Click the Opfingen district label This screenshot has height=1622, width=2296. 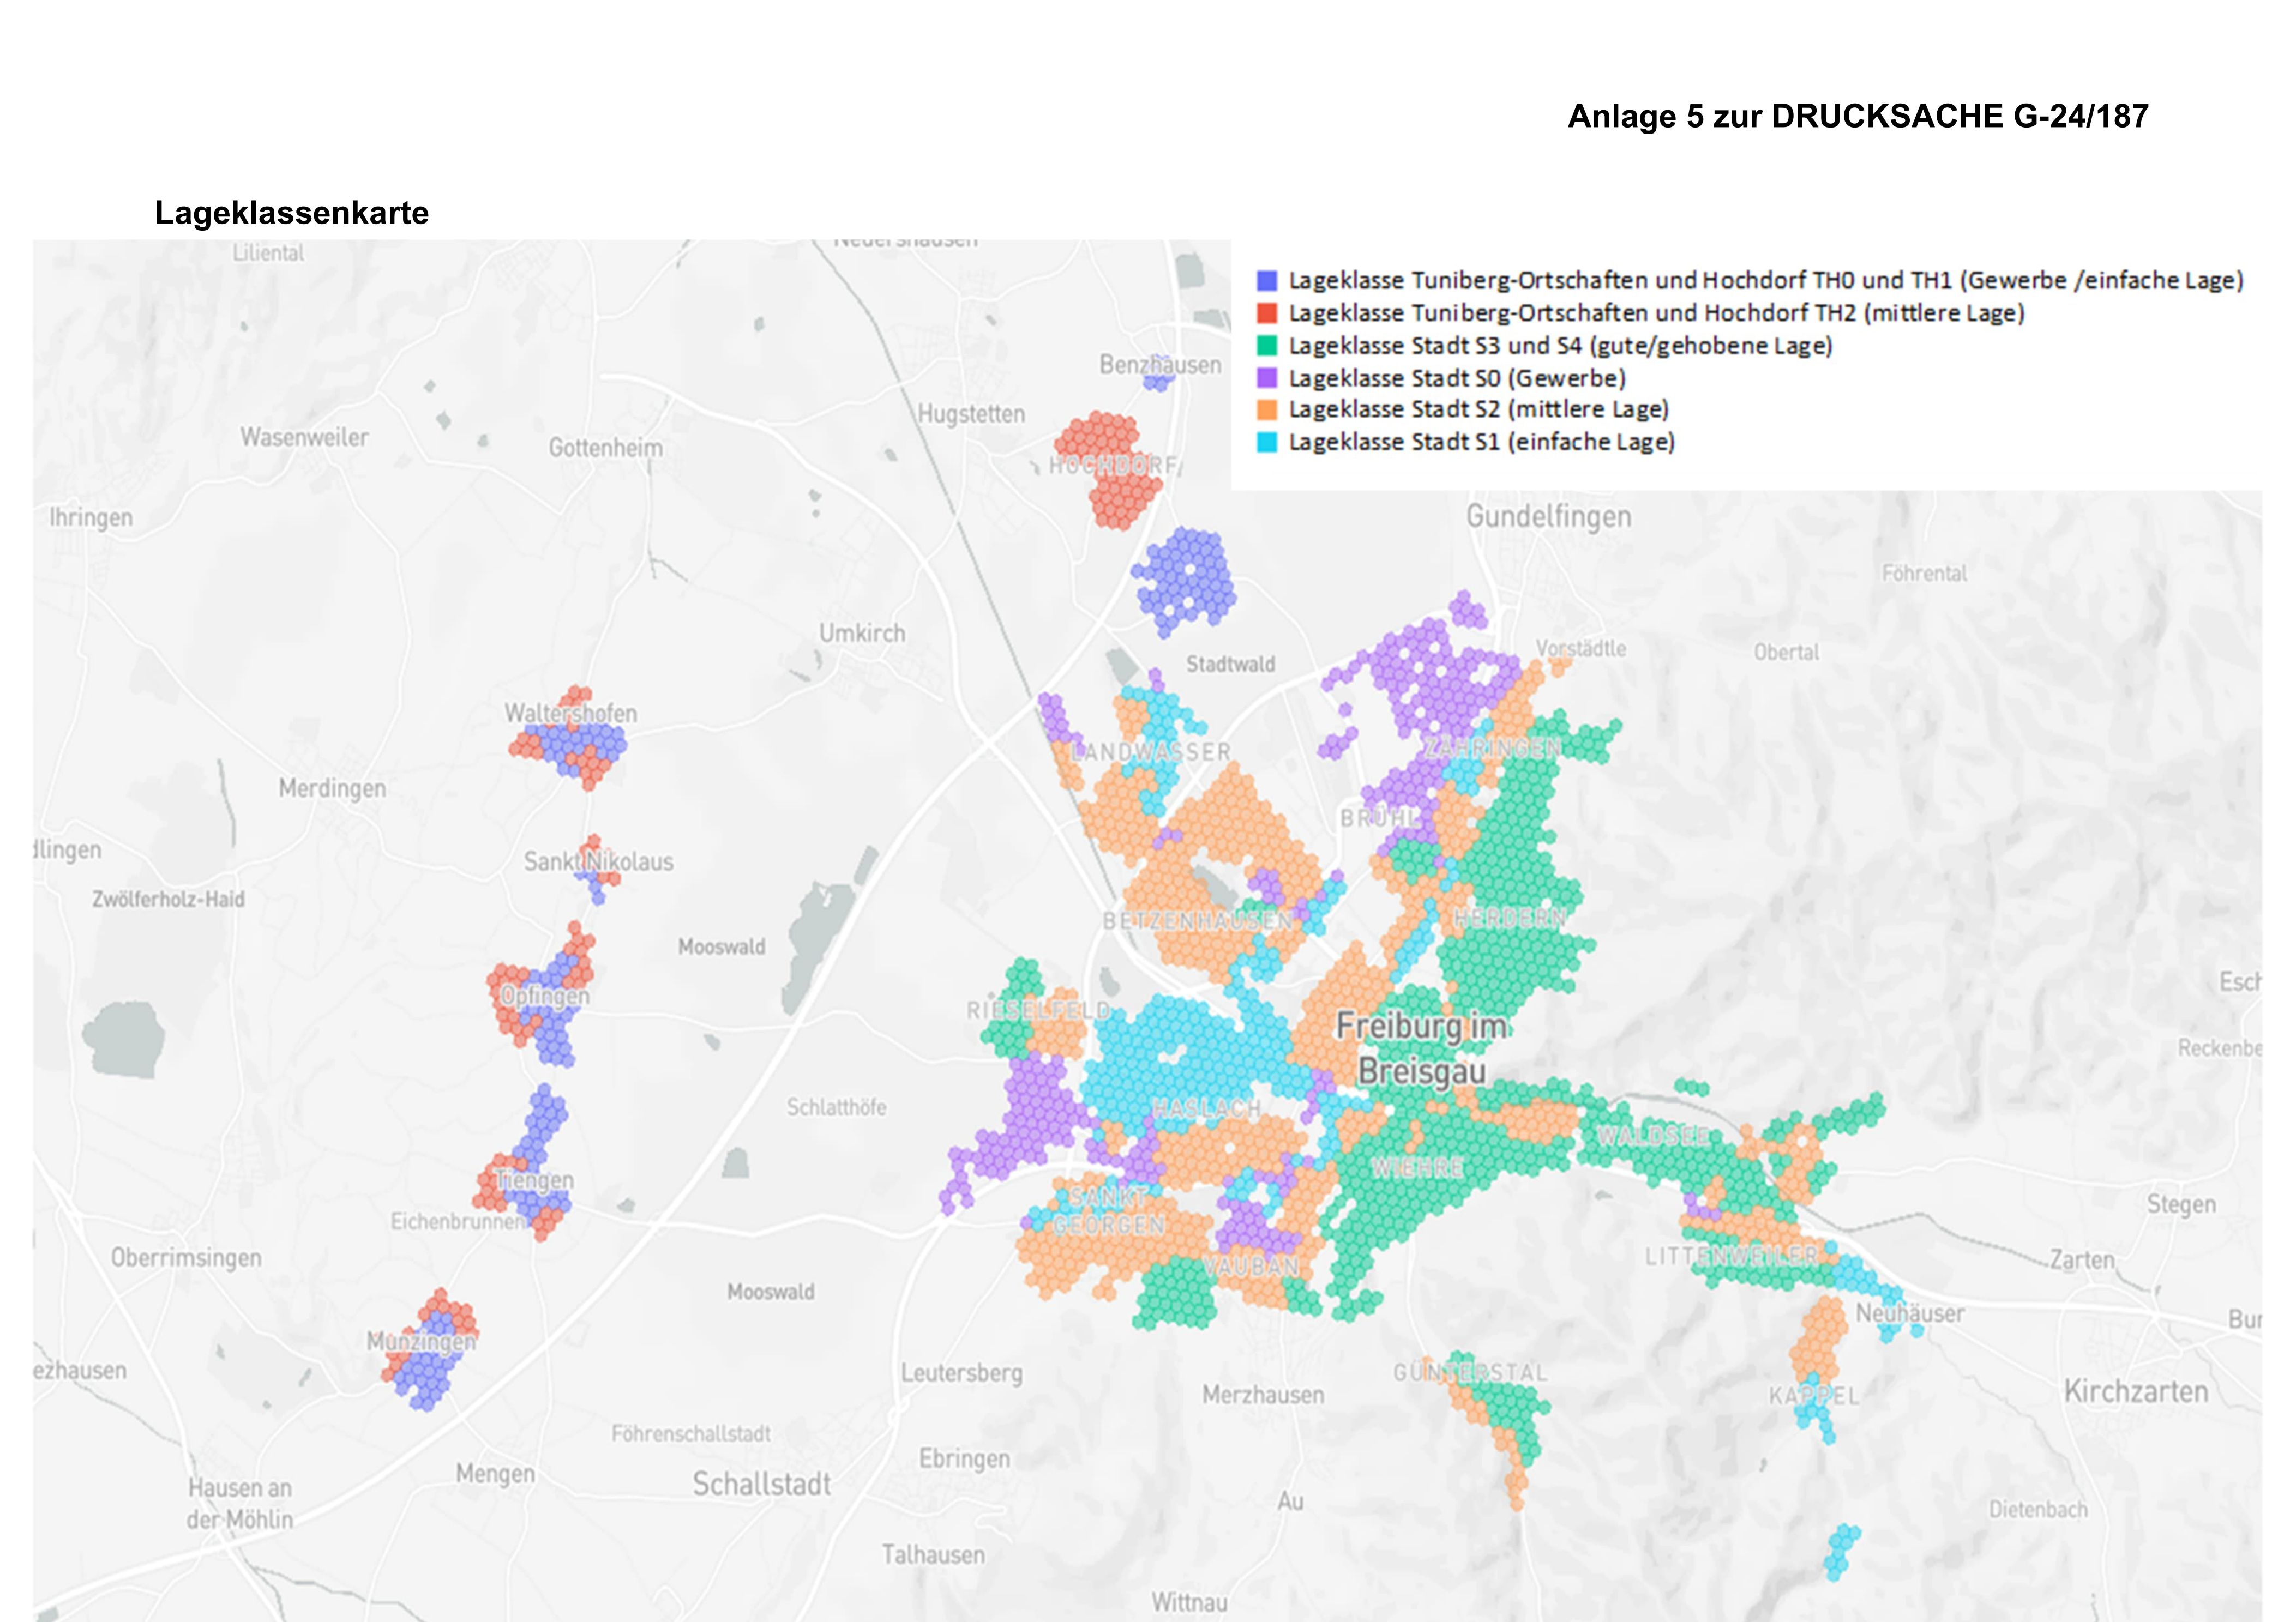click(x=545, y=995)
